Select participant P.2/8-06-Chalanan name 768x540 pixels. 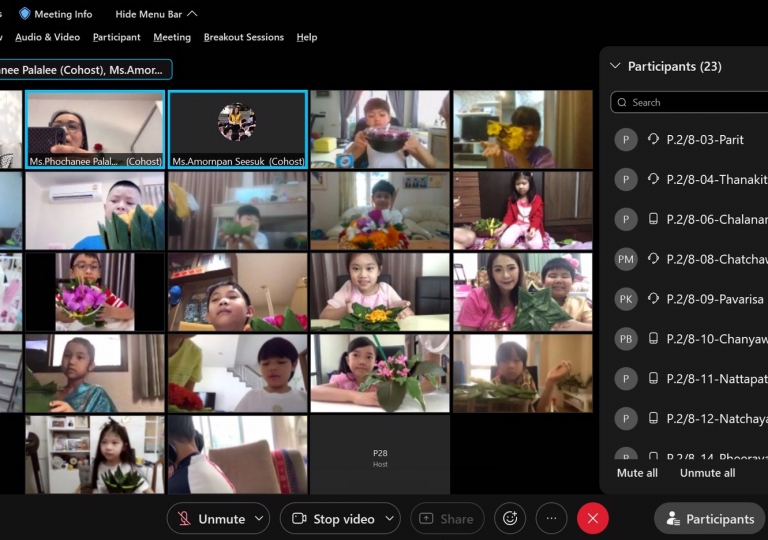(x=717, y=219)
